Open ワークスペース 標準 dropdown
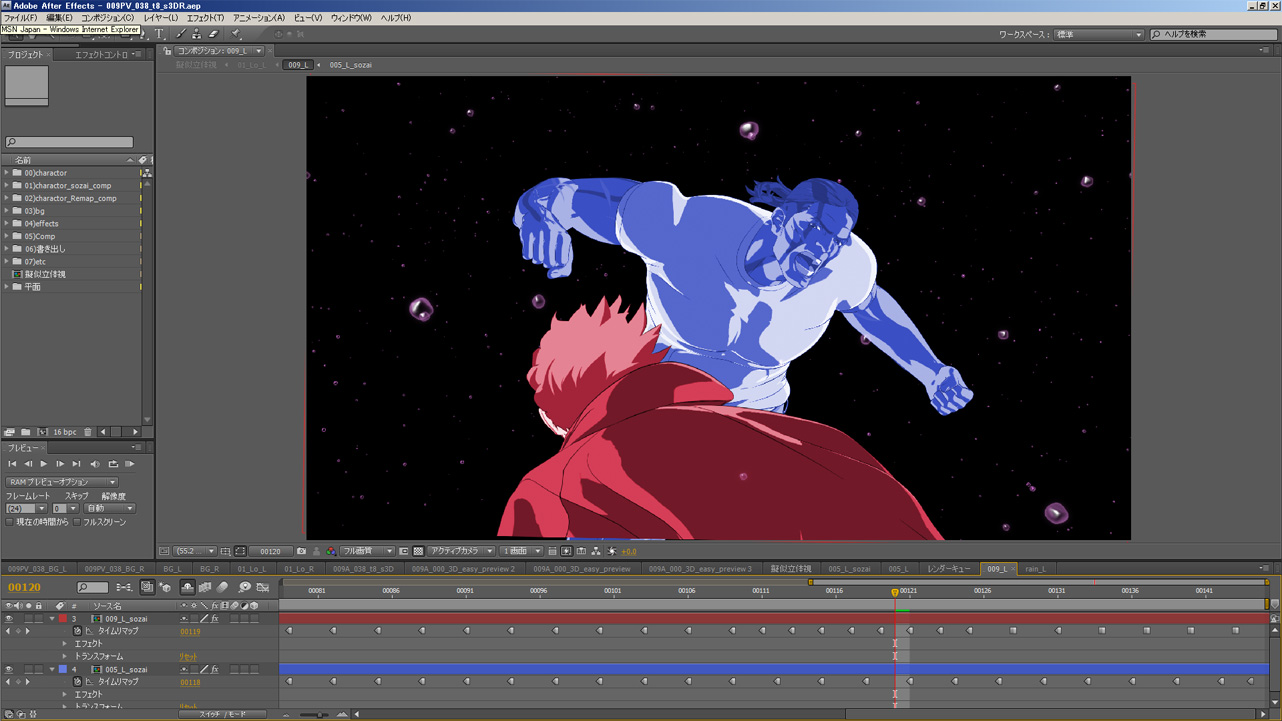Viewport: 1282px width, 721px height. click(1098, 34)
